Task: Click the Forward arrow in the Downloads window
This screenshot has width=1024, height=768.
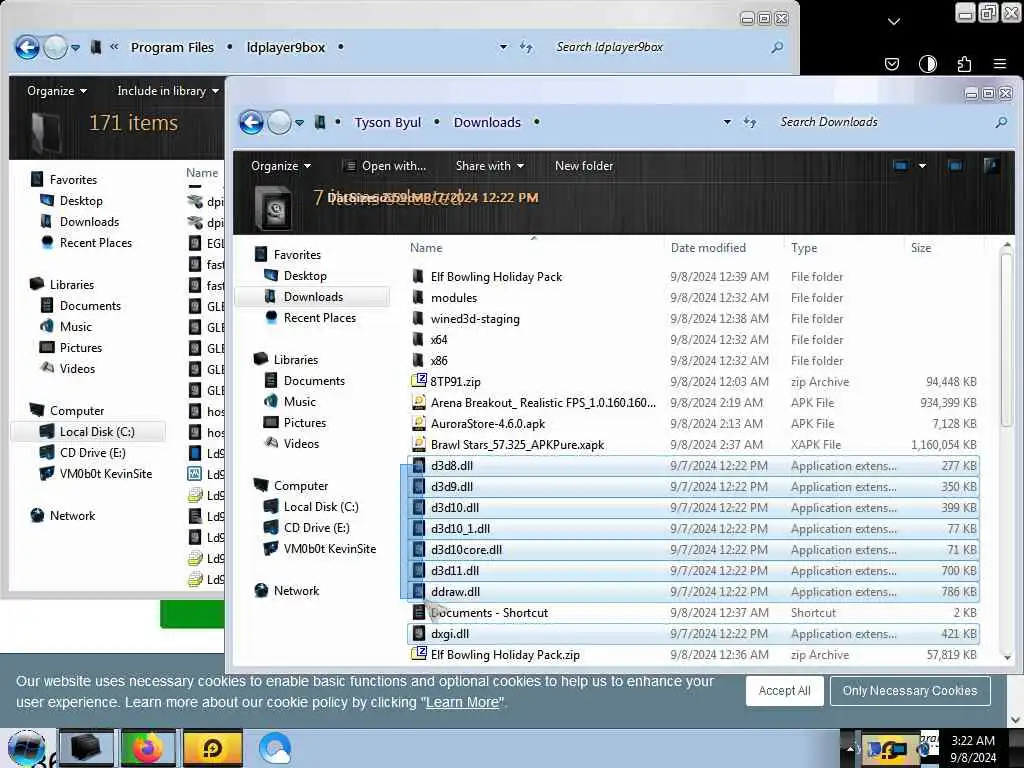Action: pyautogui.click(x=280, y=122)
